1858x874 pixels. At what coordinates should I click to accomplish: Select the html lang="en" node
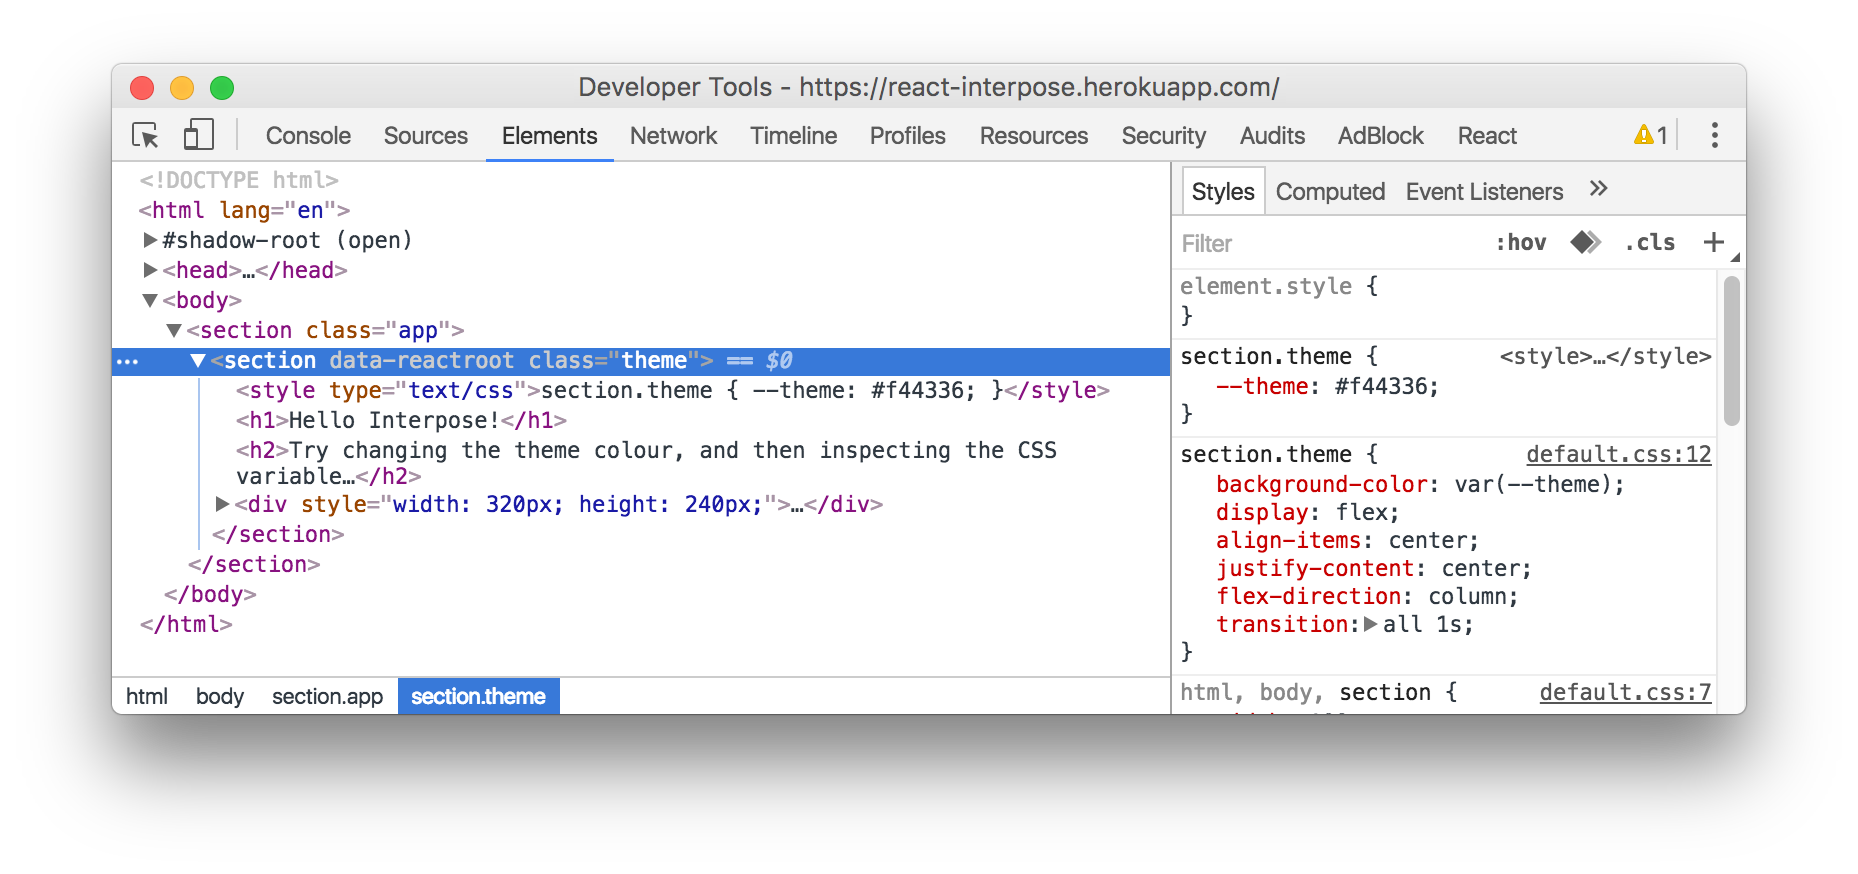pos(244,210)
